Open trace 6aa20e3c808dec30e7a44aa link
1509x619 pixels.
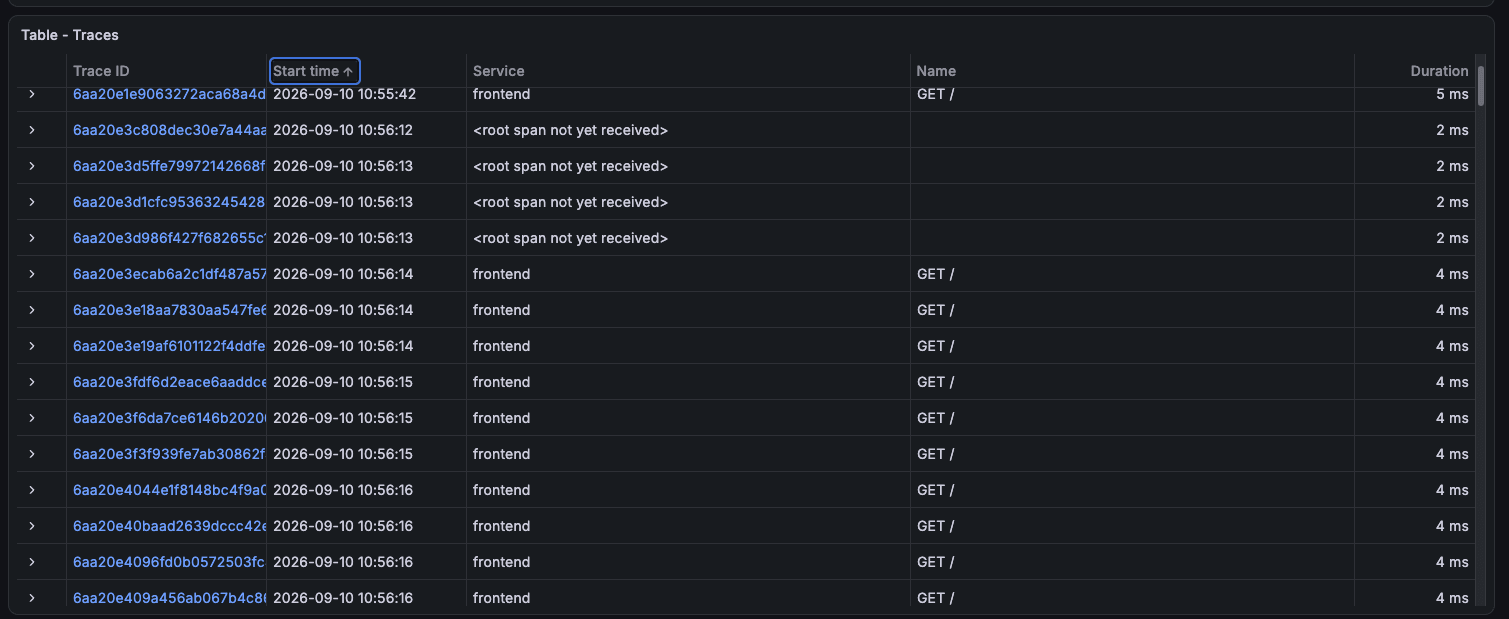tap(169, 130)
